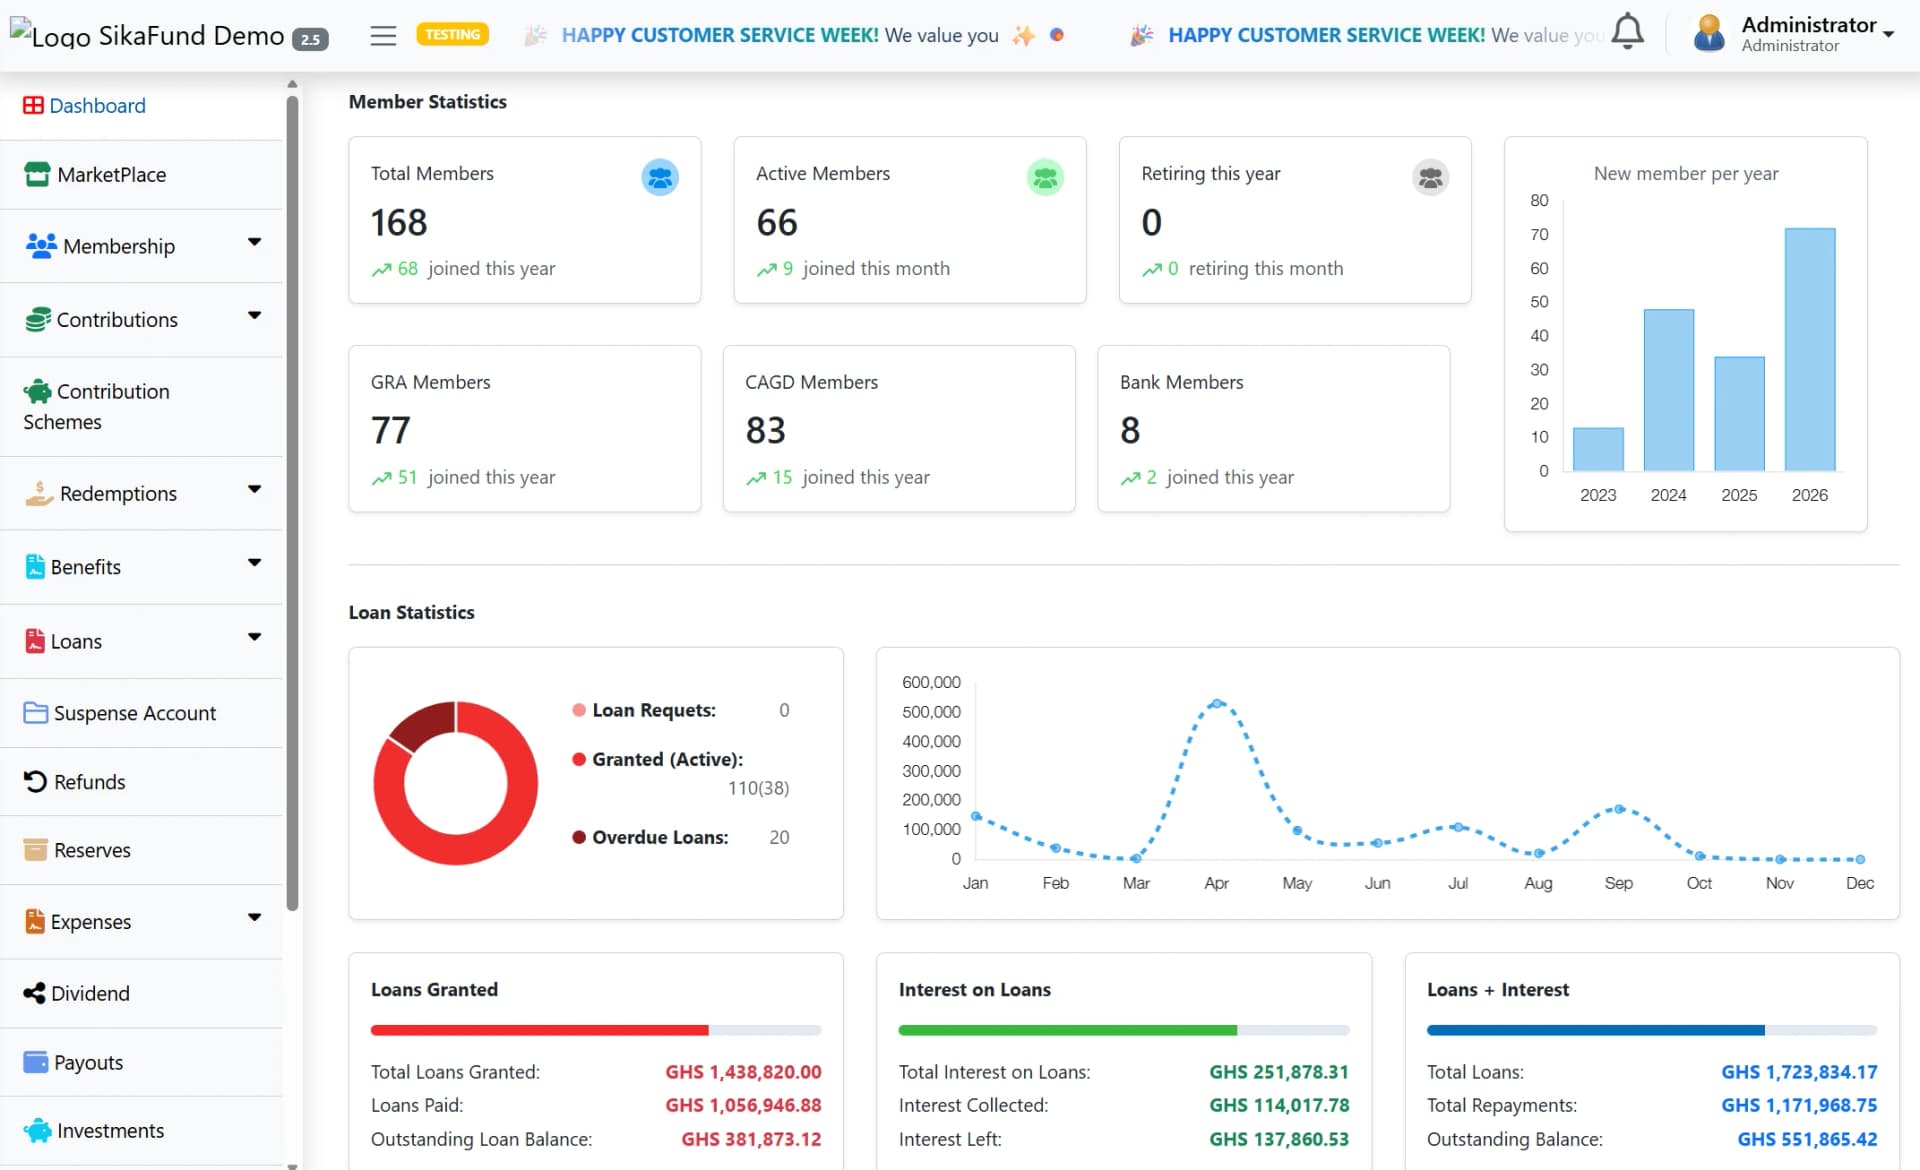Viewport: 1920px width, 1170px height.
Task: Click the April peak point on loan chart
Action: [x=1217, y=704]
